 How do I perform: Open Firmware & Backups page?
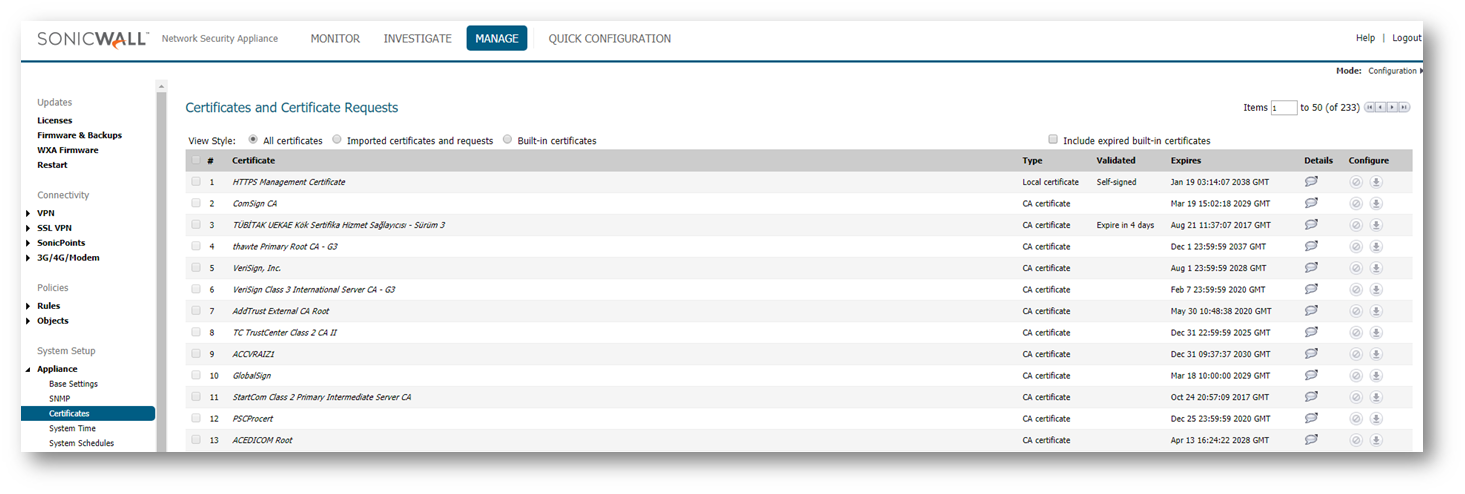pyautogui.click(x=80, y=135)
